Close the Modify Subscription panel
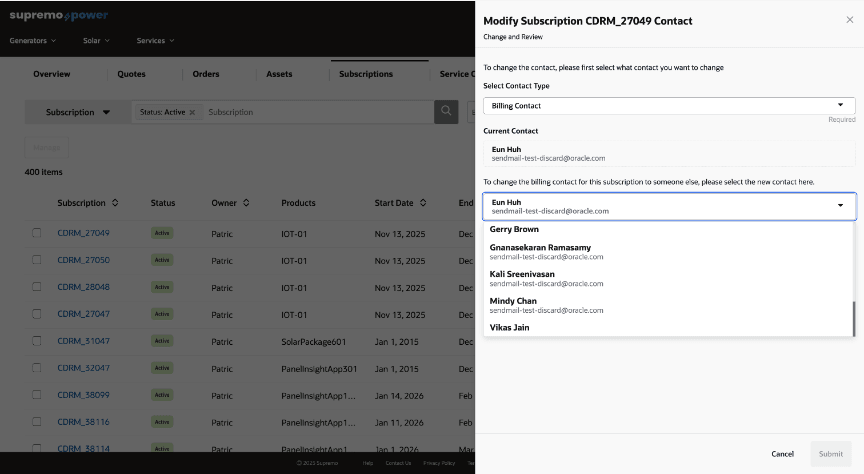The image size is (864, 474). [x=850, y=20]
